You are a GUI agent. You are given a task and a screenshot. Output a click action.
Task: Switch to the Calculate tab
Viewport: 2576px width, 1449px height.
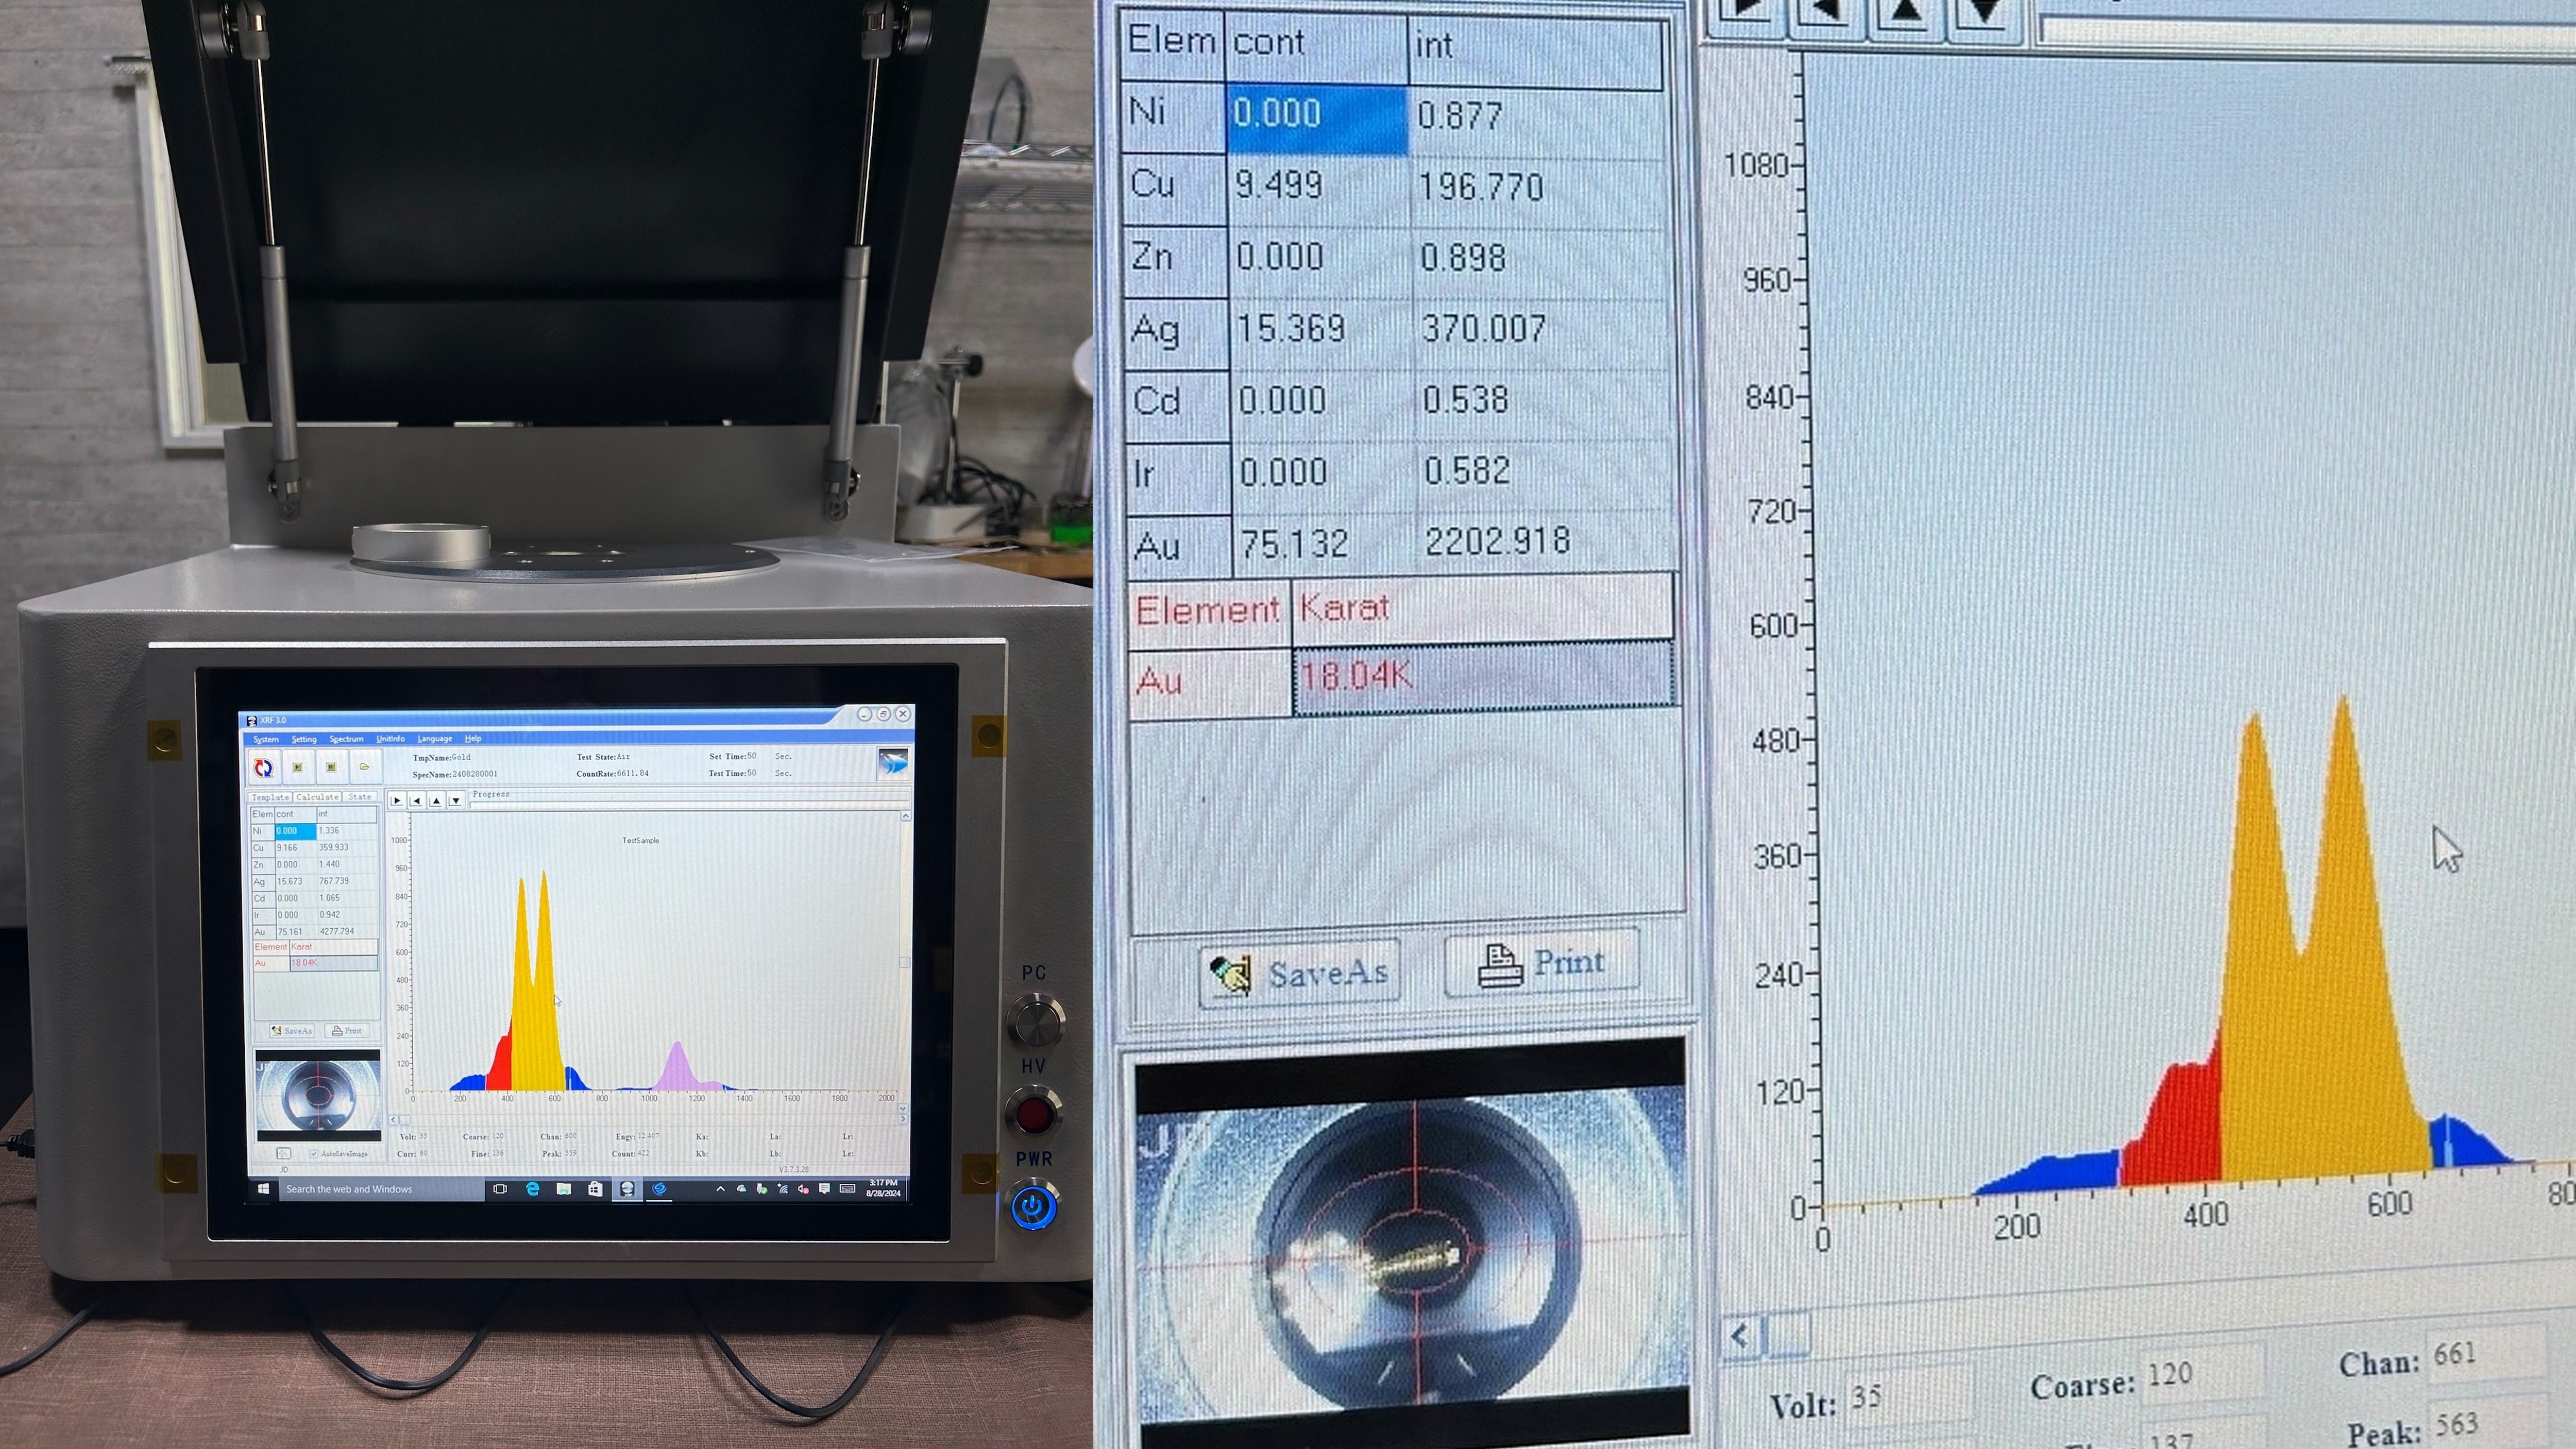(x=317, y=797)
